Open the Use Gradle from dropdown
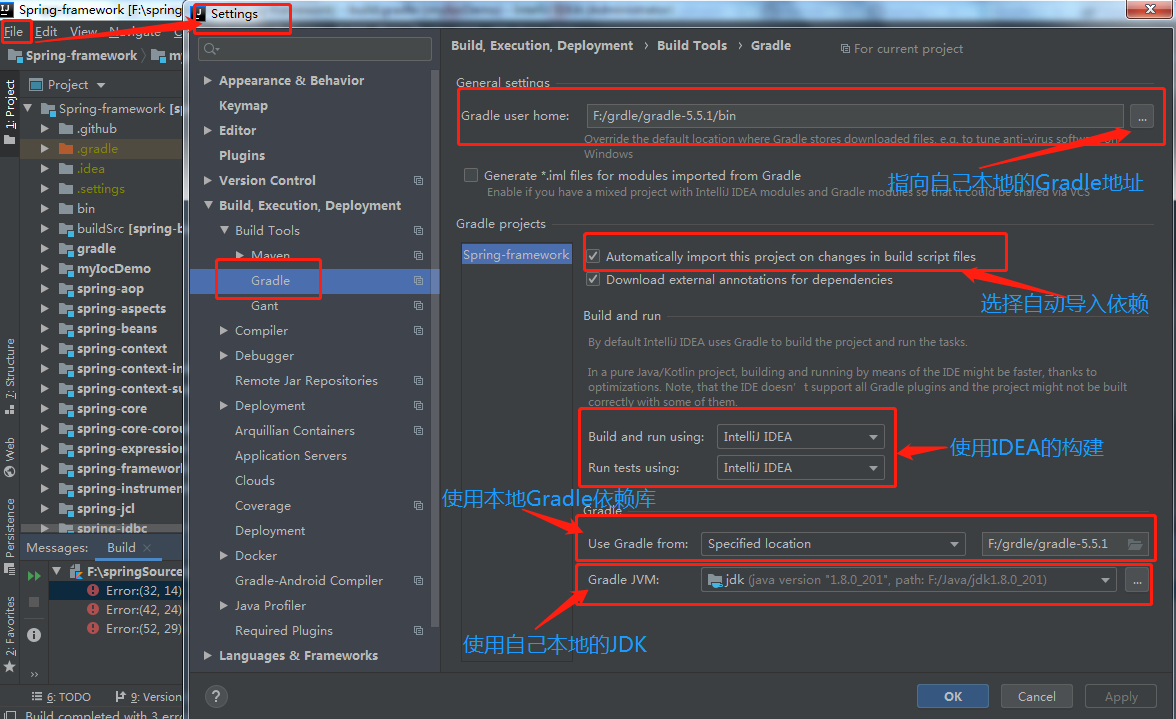The width and height of the screenshot is (1176, 719). point(832,543)
